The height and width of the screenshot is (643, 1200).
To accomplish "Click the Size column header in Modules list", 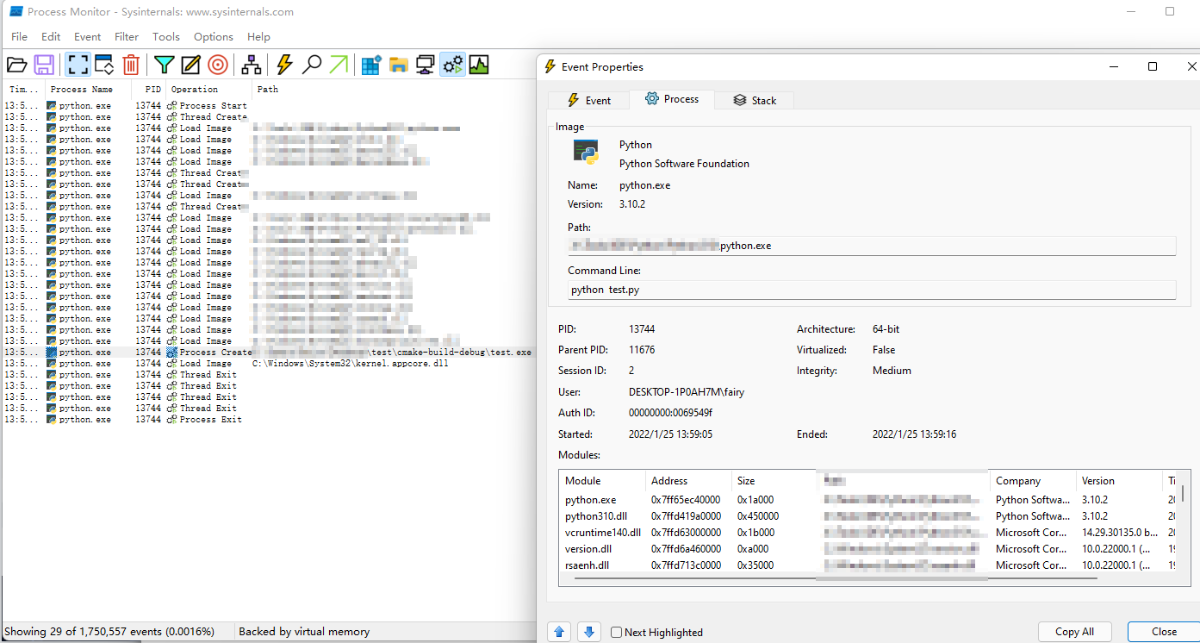I will click(773, 481).
